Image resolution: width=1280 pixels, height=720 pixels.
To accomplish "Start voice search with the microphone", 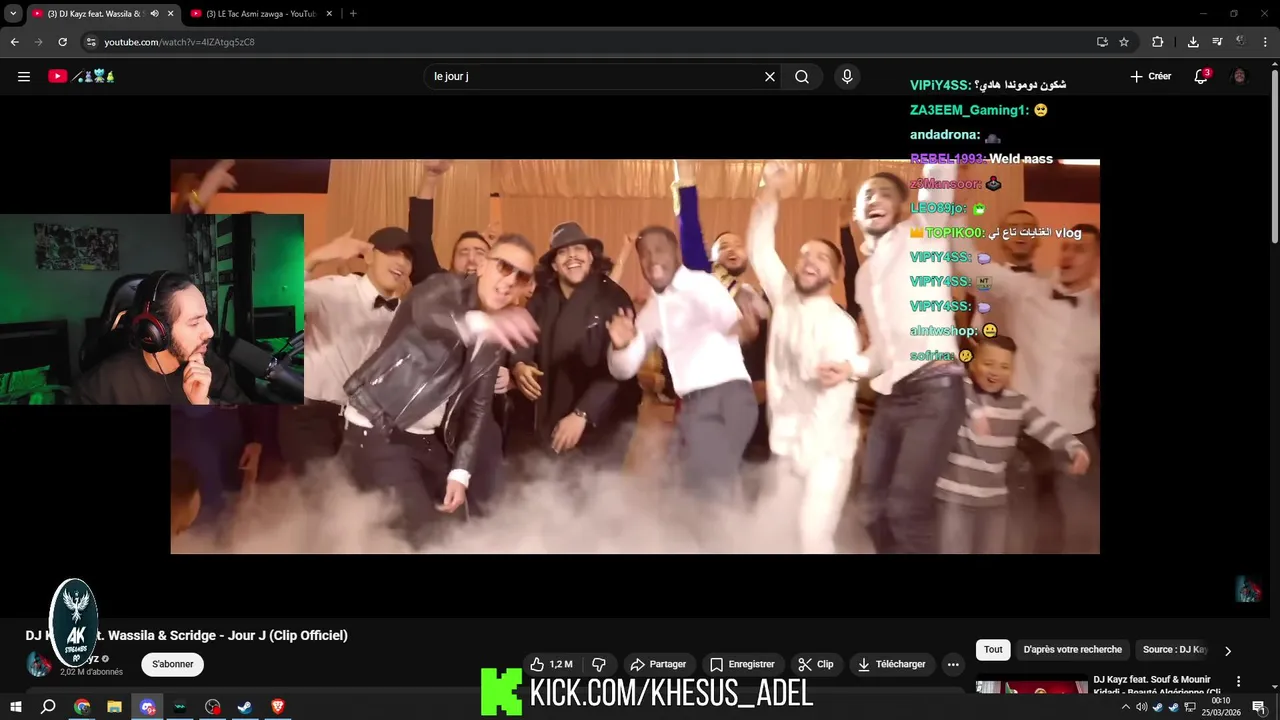I will pyautogui.click(x=847, y=76).
